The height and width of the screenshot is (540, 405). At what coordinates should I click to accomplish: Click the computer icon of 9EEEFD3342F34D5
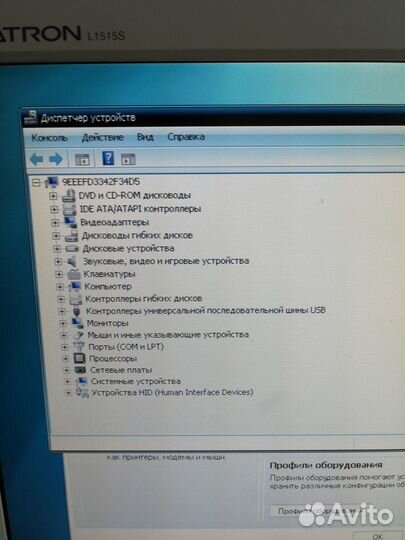click(52, 182)
